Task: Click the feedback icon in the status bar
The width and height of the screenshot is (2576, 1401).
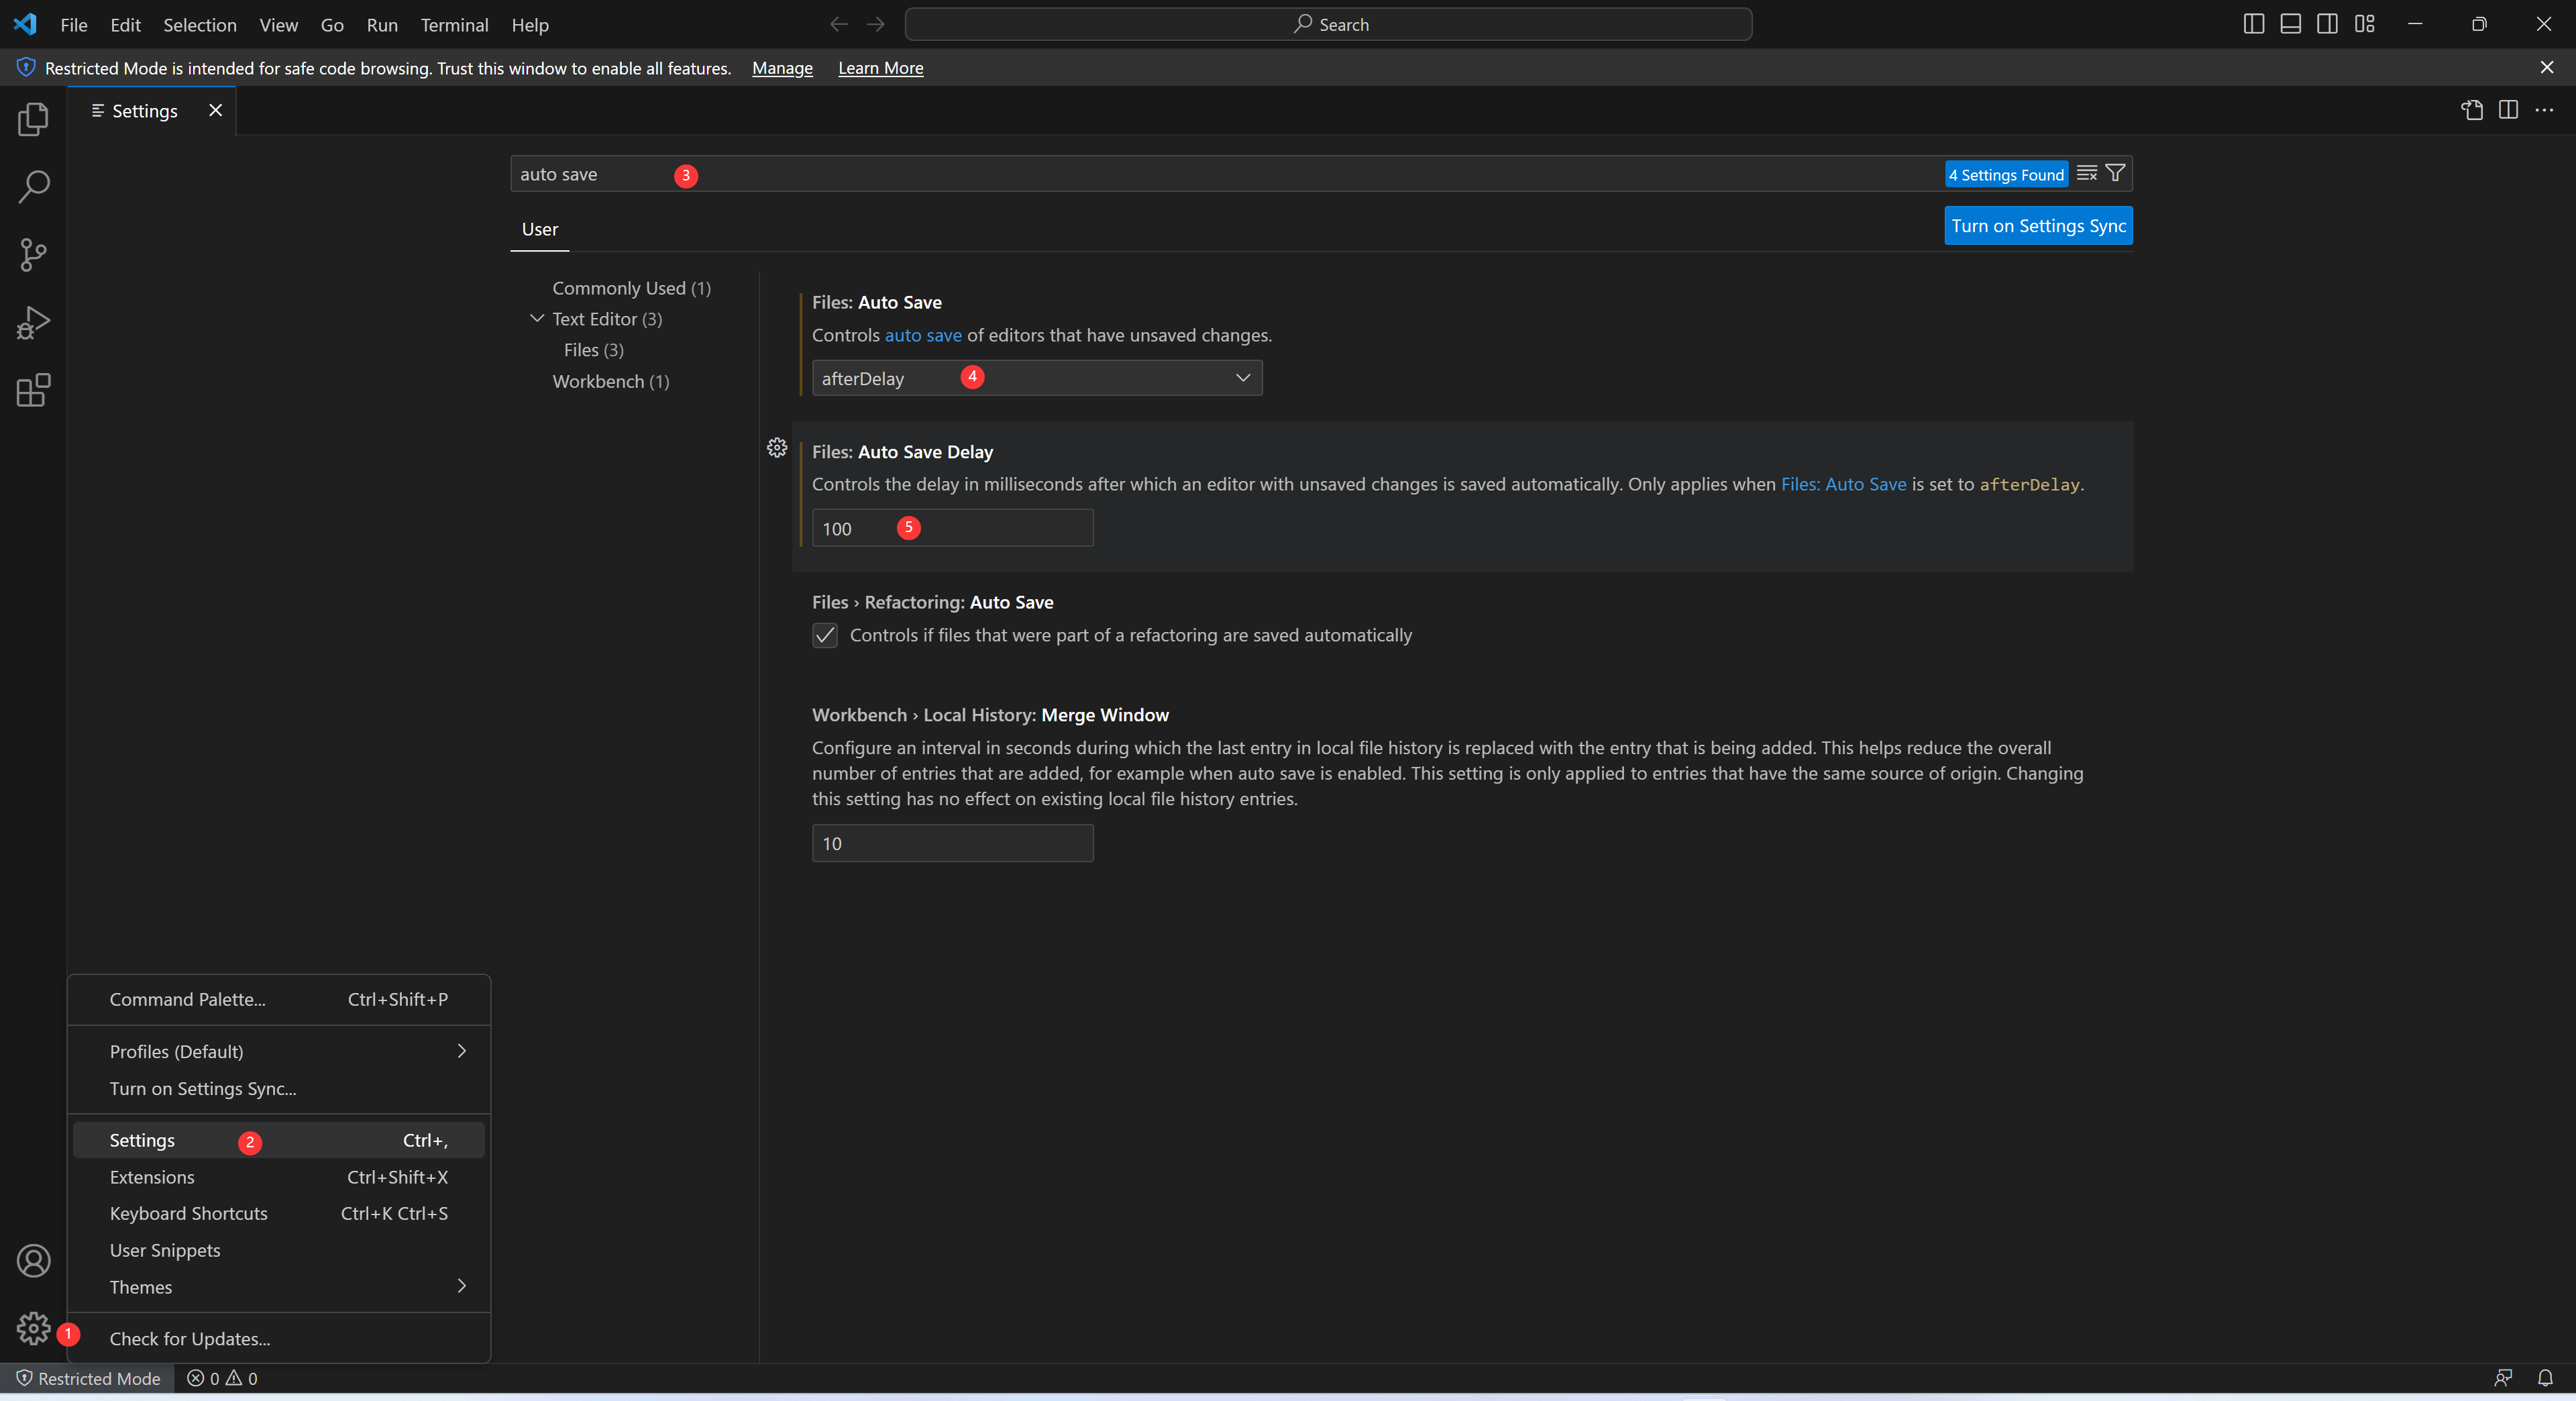Action: pos(2503,1378)
